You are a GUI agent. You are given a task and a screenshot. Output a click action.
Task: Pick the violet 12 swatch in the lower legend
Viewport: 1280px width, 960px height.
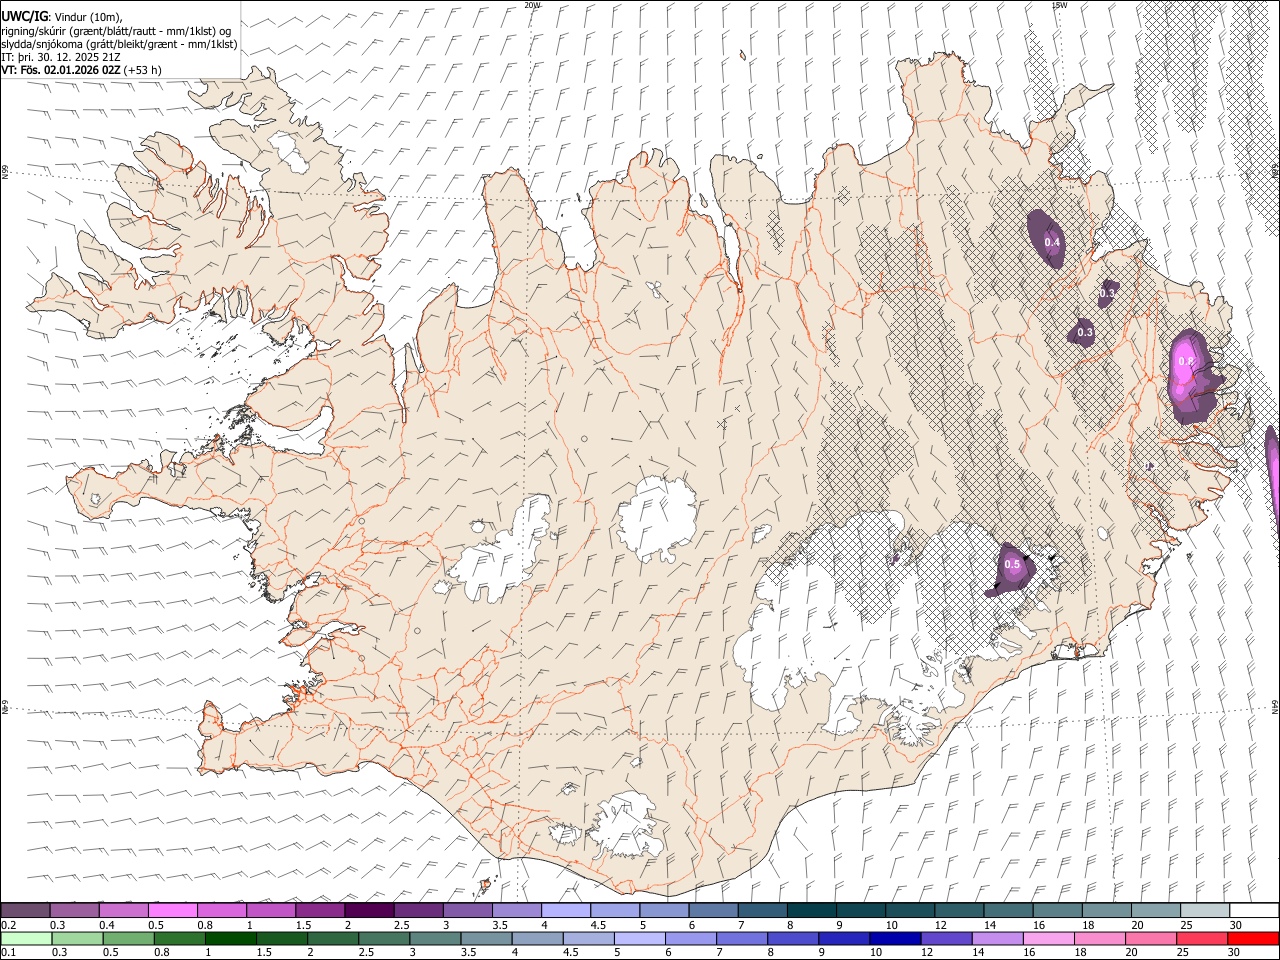click(946, 938)
